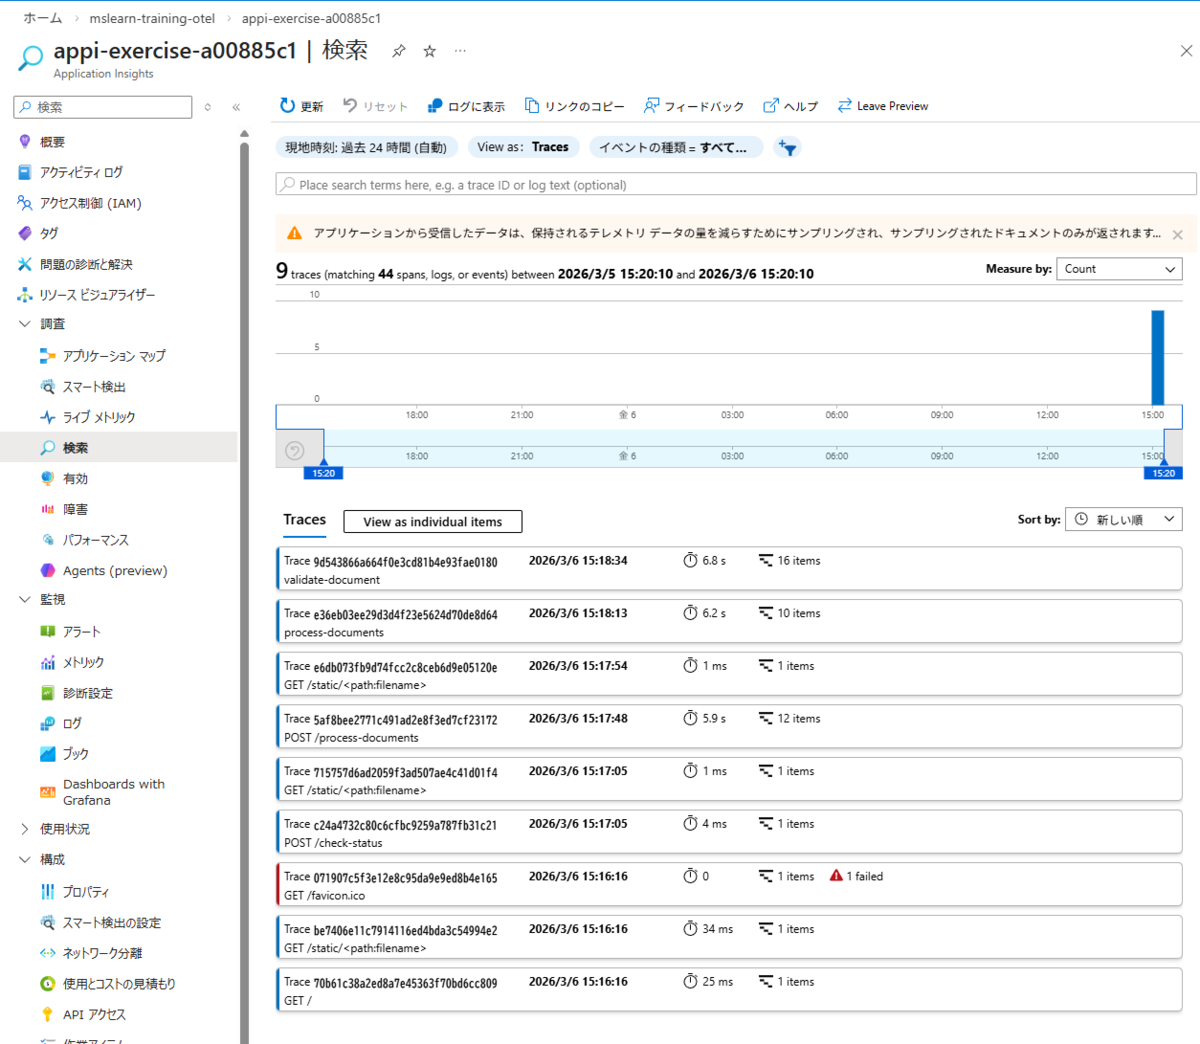Open the Sort by 新しい順 dropdown

click(1124, 519)
